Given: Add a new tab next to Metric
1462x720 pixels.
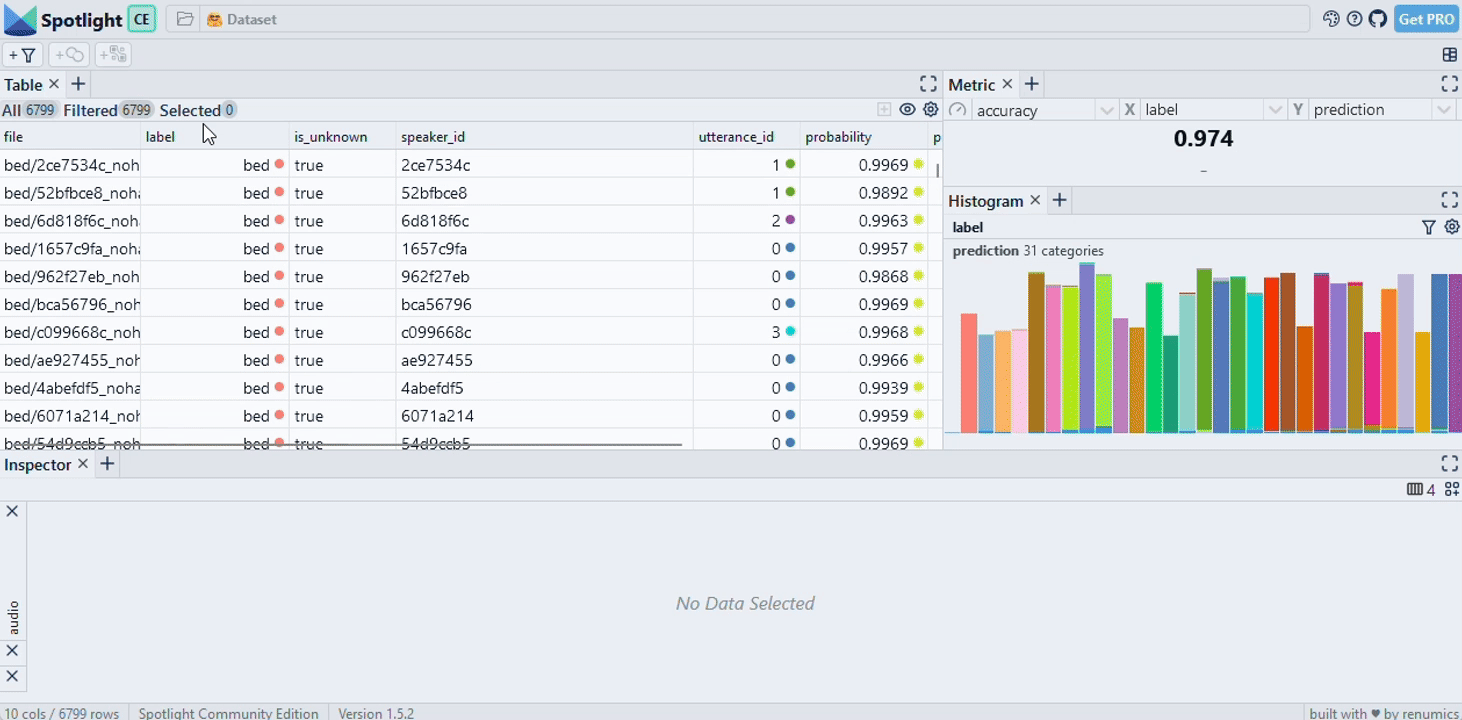Looking at the screenshot, I should pos(1032,85).
